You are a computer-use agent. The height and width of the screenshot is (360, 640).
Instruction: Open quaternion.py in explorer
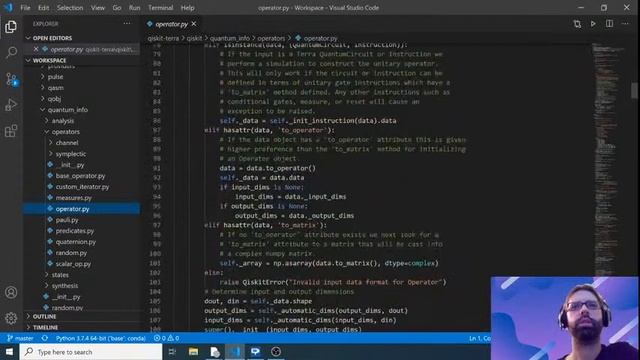(76, 242)
